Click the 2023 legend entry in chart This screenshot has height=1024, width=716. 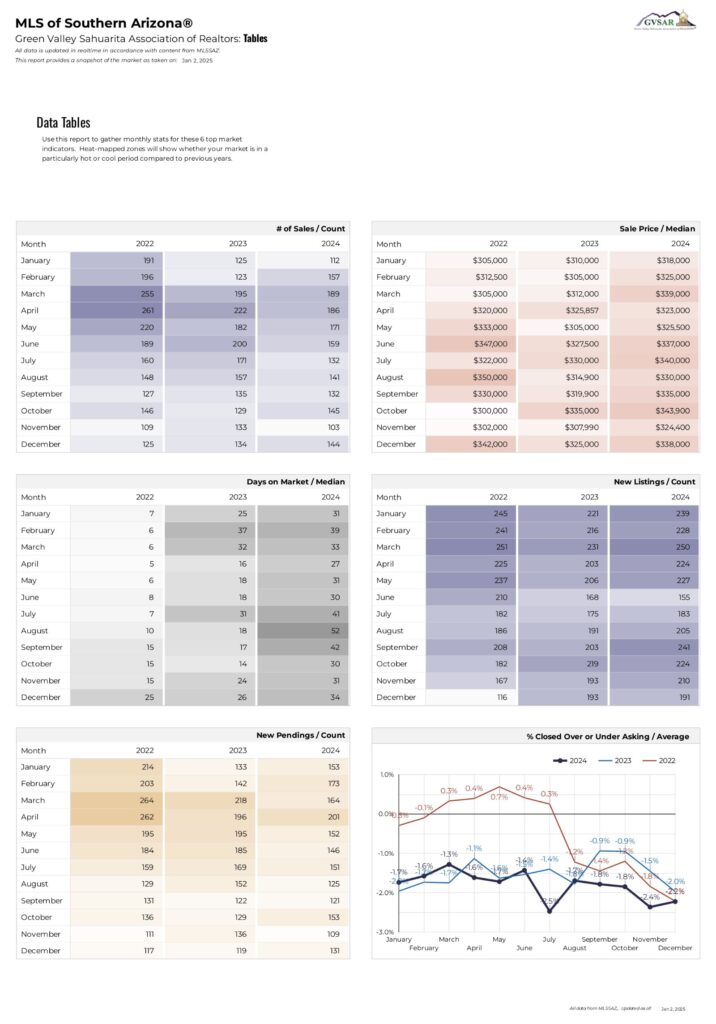[x=614, y=761]
